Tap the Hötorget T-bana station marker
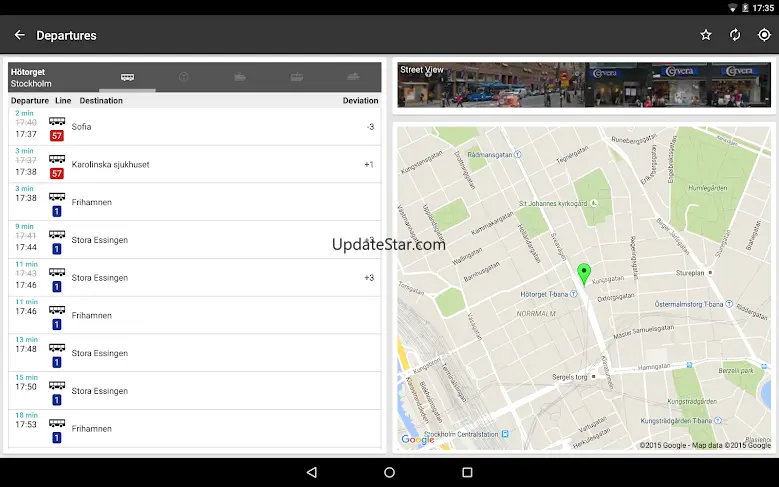 [573, 294]
